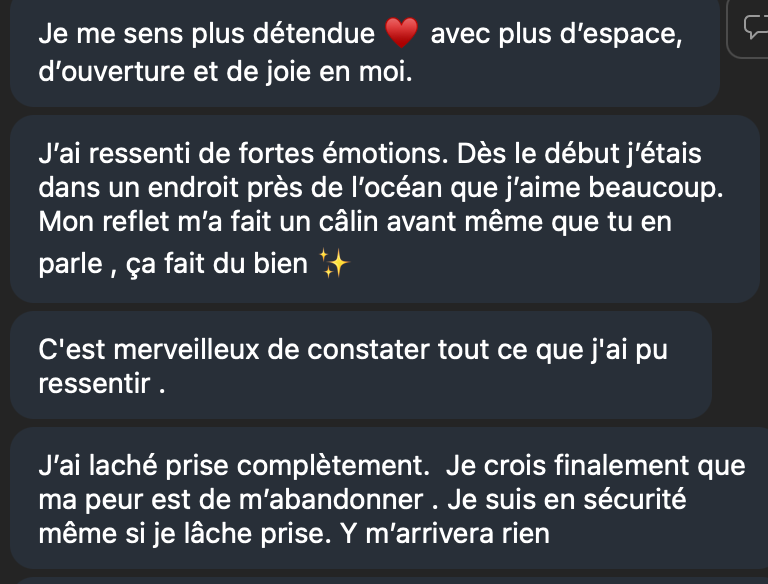Click the word 'reflet' in second message
This screenshot has width=768, height=584.
tap(133, 221)
